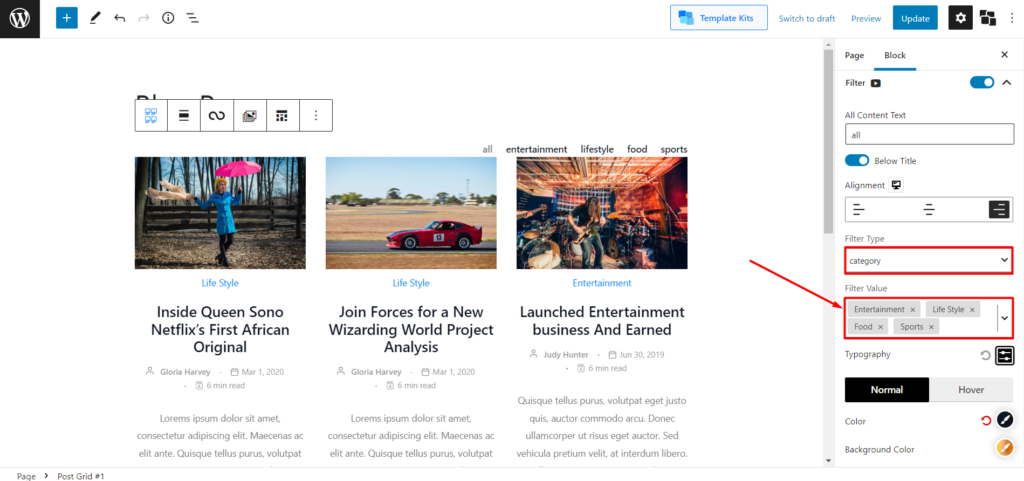Viewport: 1024px width, 481px height.
Task: Open the three-dot Options menu in top bar
Action: [1012, 18]
